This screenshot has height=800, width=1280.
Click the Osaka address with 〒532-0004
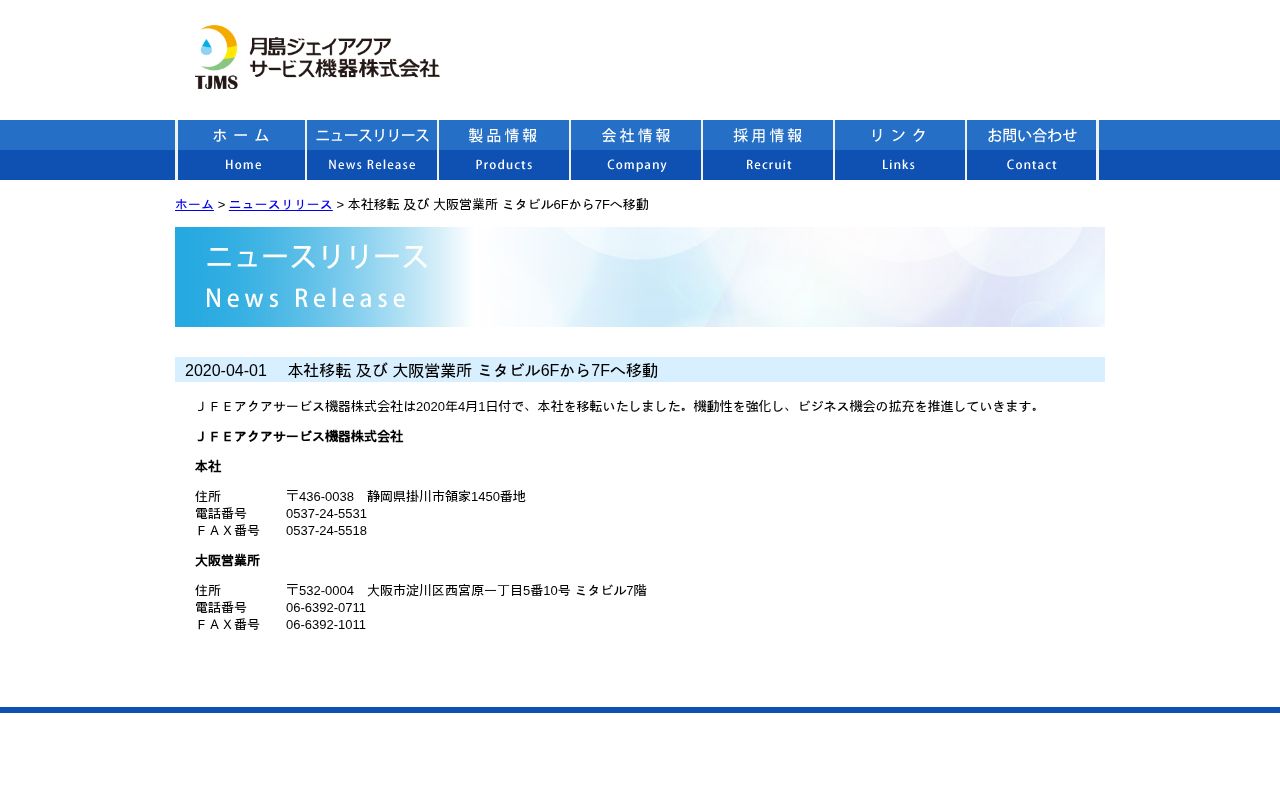[x=466, y=591]
